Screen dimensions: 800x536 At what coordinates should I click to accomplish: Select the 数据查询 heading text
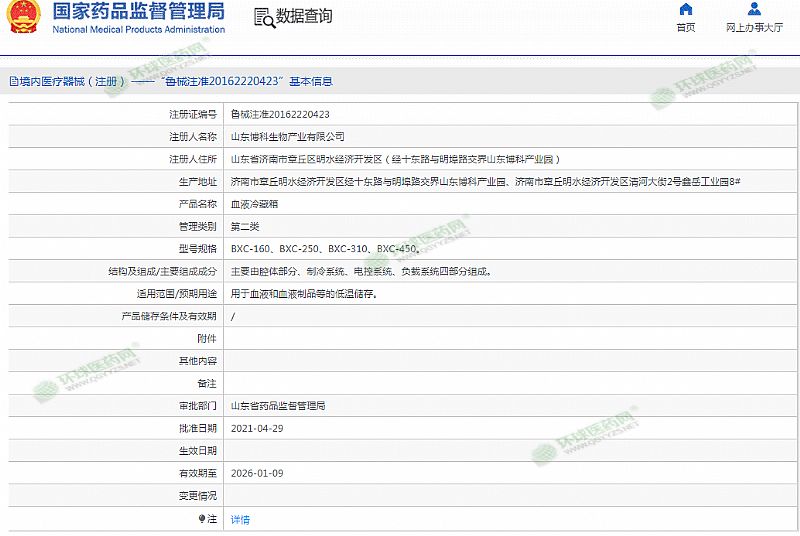pos(304,17)
